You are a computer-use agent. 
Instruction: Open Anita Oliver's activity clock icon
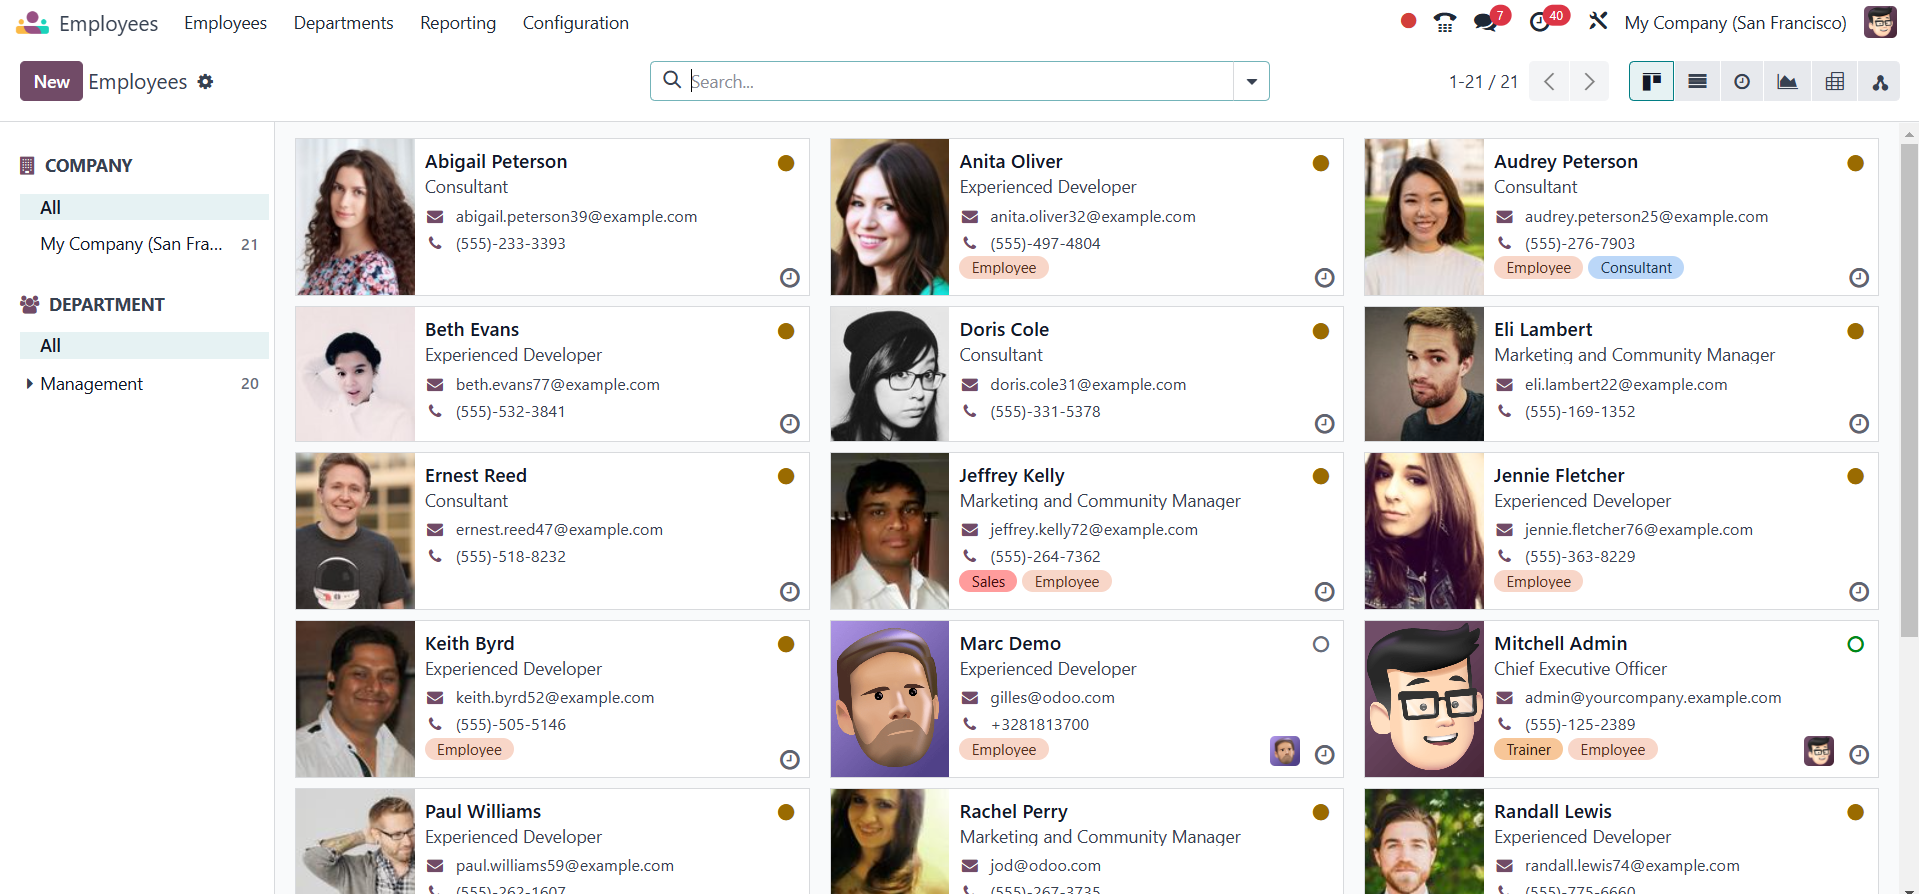[1324, 278]
